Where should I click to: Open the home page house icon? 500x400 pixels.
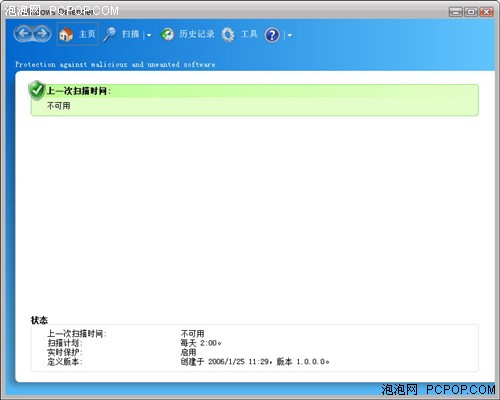[66, 34]
